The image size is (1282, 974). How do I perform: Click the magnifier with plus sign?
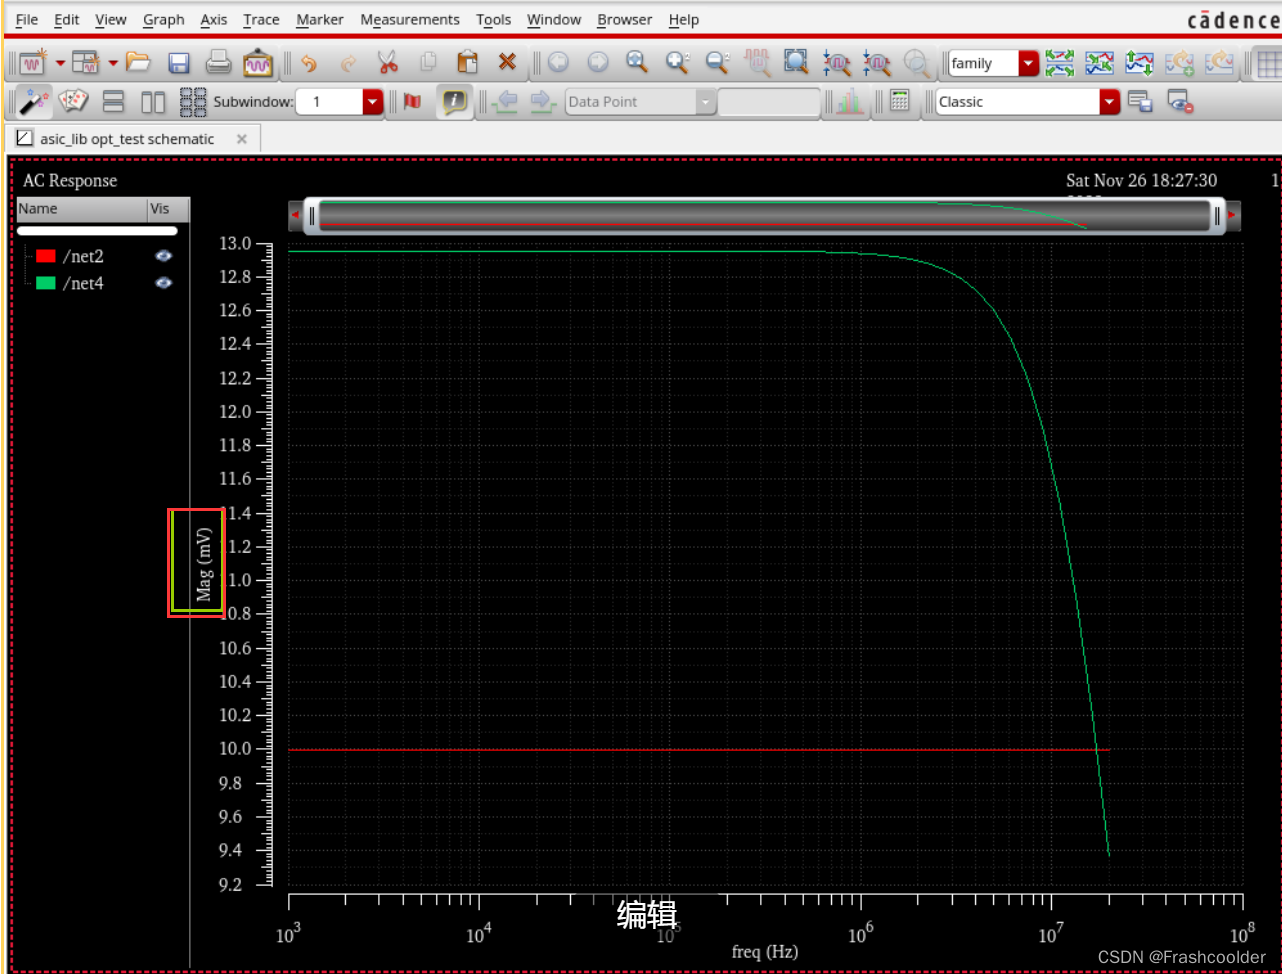678,63
